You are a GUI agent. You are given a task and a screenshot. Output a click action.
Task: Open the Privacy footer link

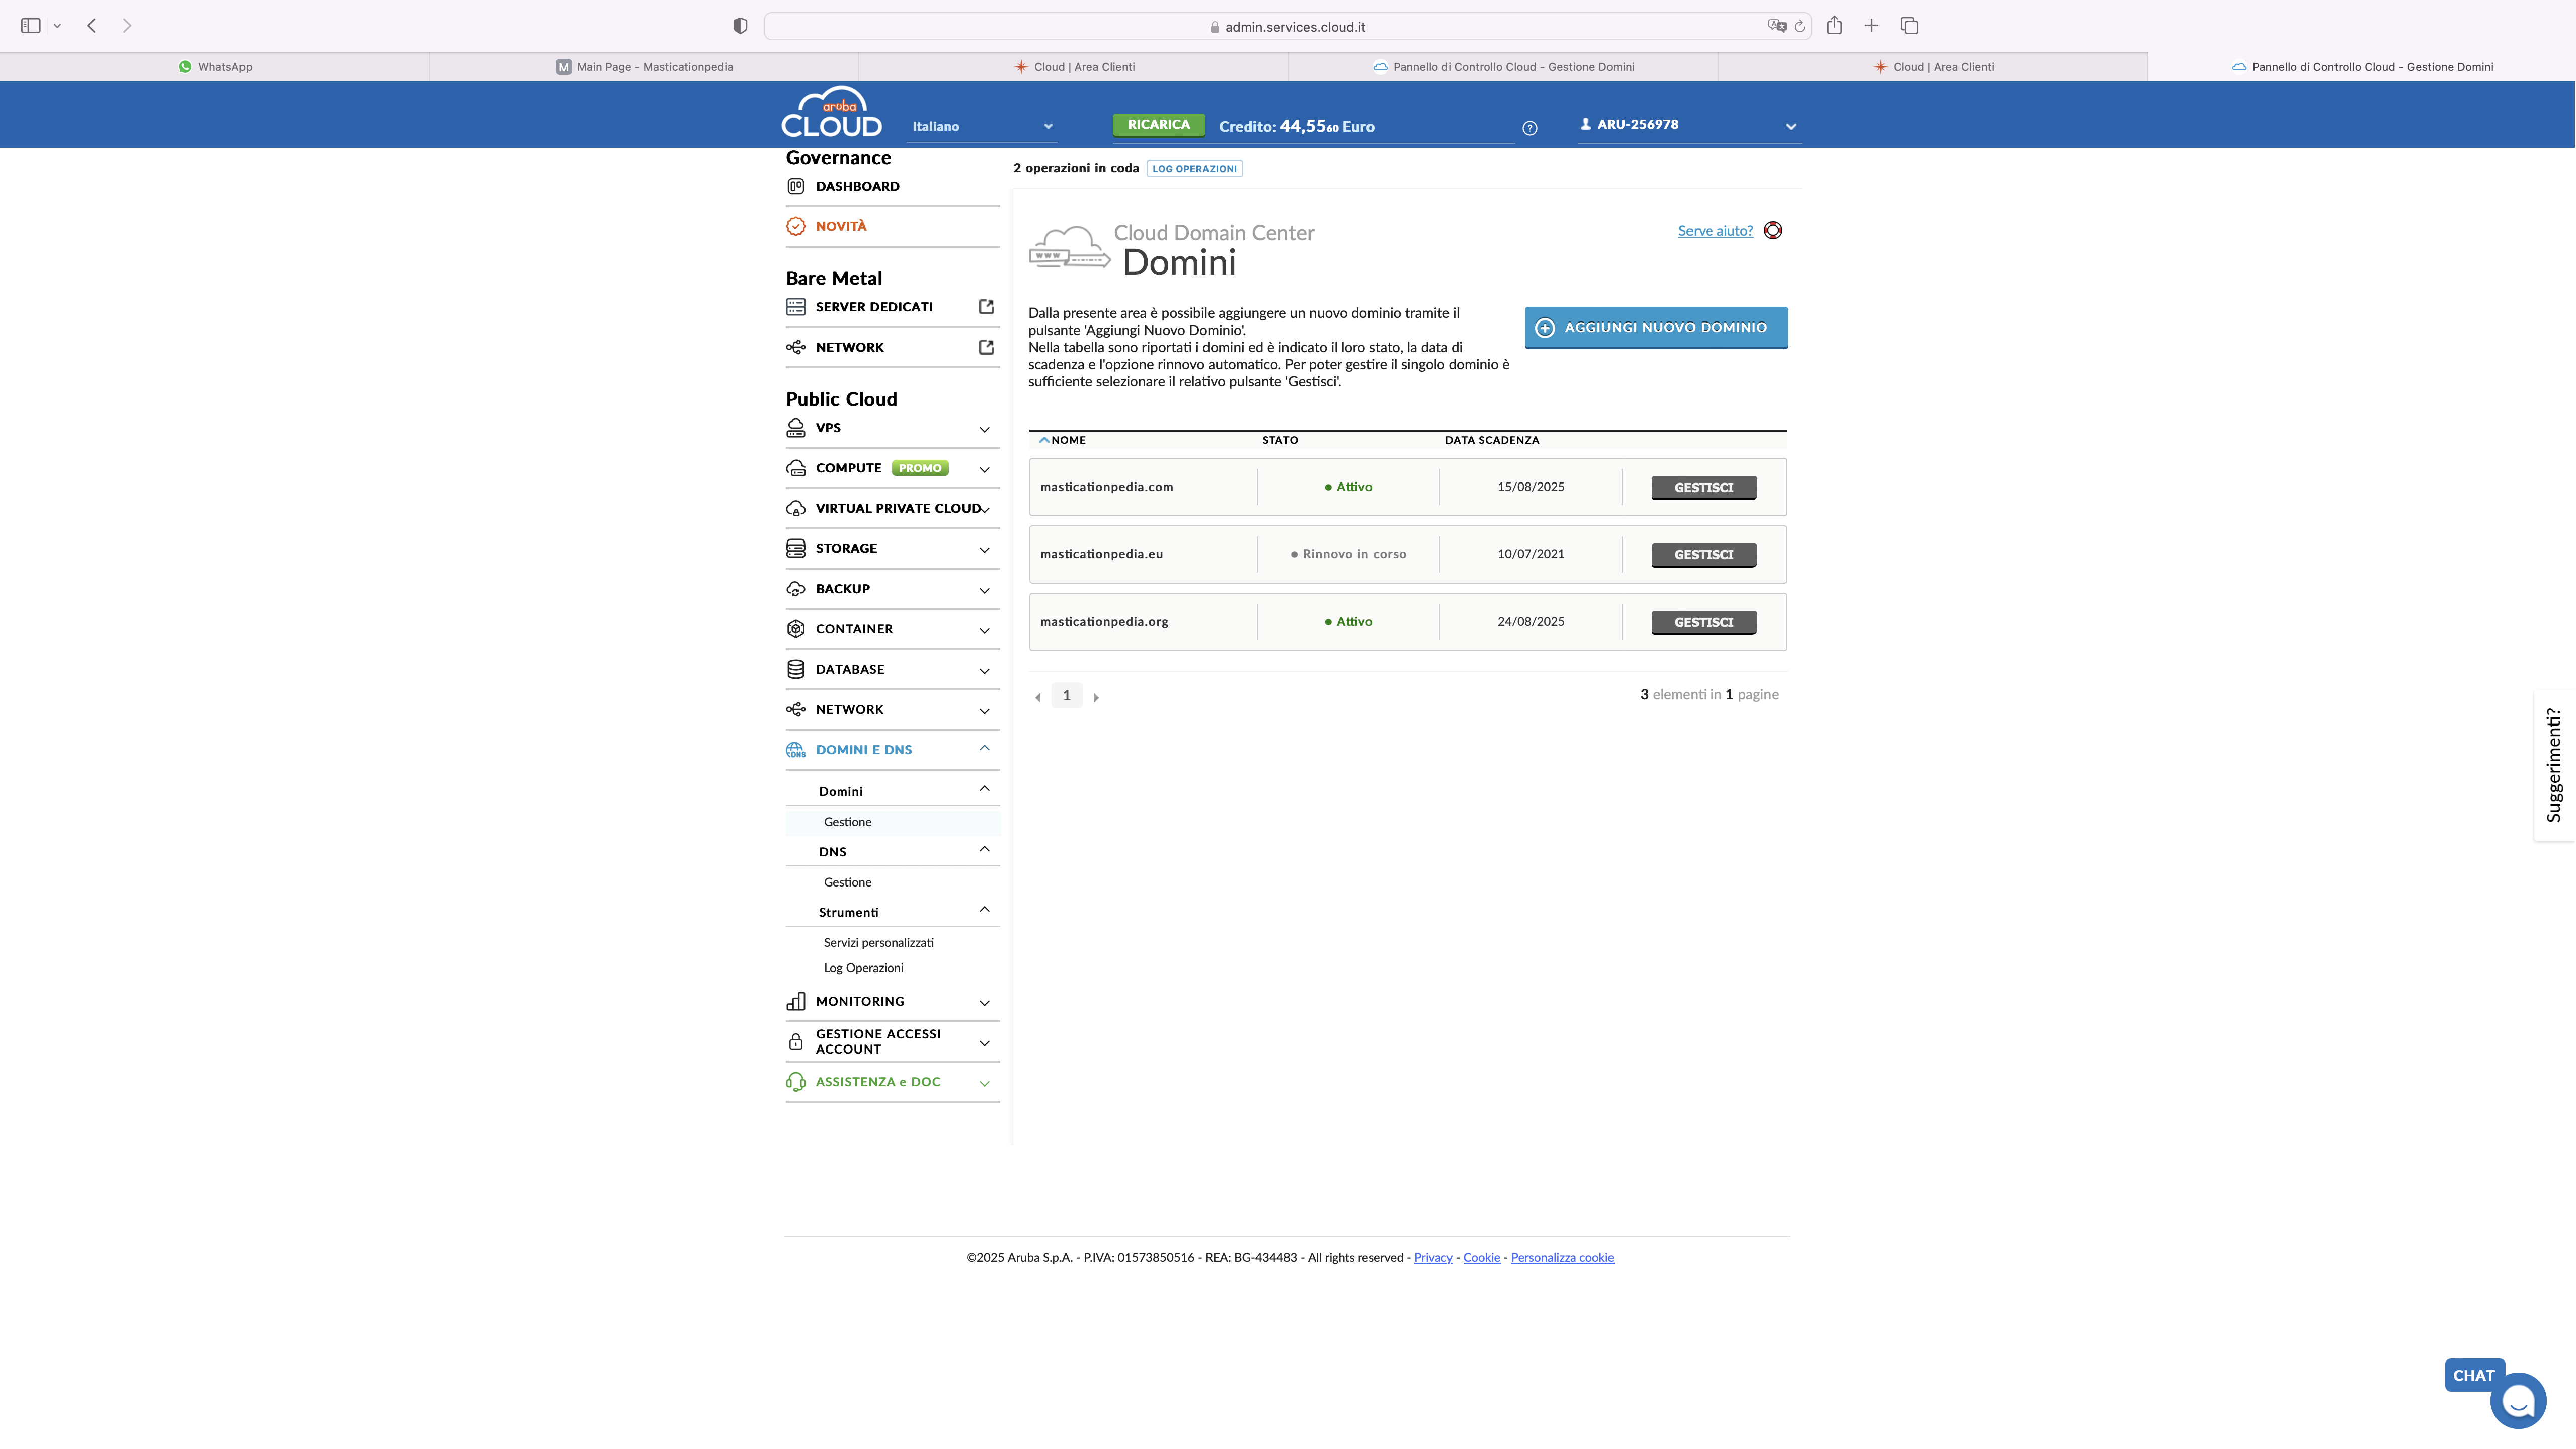click(1432, 1257)
